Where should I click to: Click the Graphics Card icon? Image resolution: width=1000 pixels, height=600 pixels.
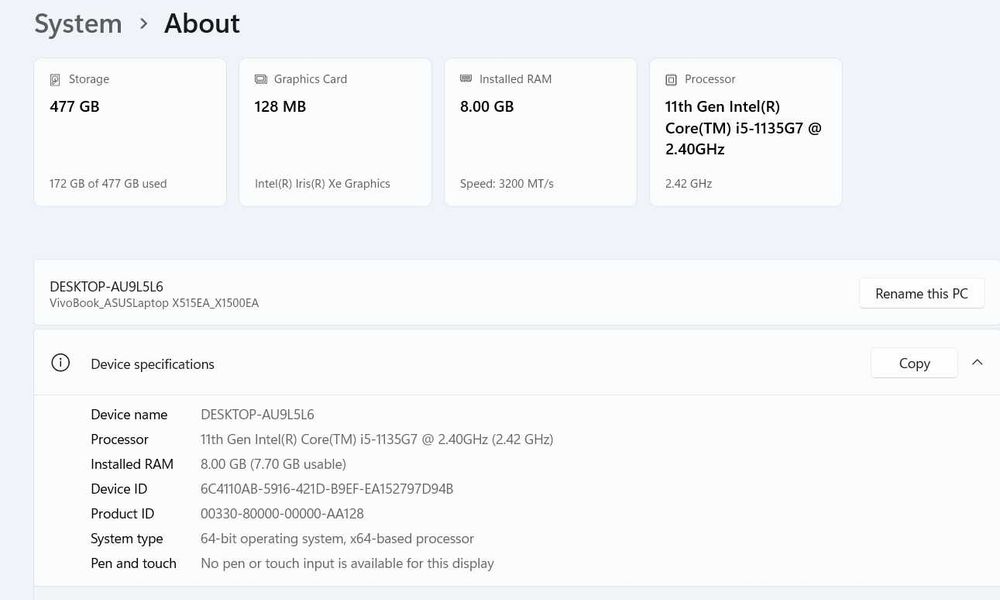[x=261, y=80]
